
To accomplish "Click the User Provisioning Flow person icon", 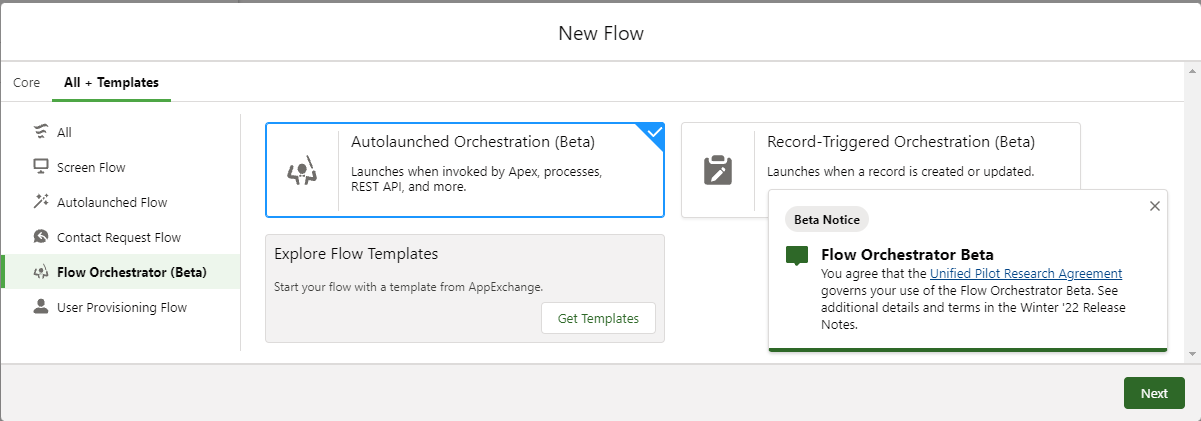I will pyautogui.click(x=41, y=307).
